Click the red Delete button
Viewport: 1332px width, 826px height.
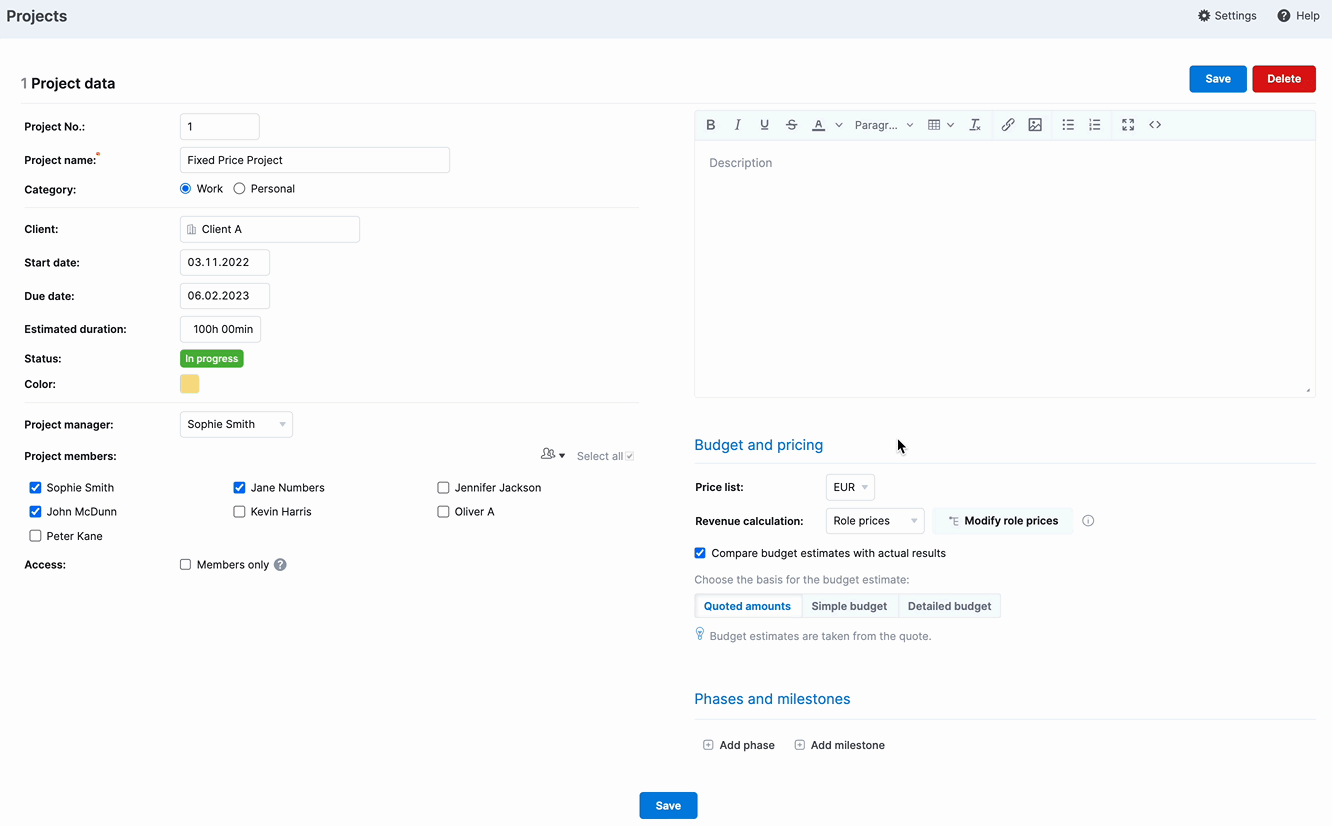point(1284,79)
